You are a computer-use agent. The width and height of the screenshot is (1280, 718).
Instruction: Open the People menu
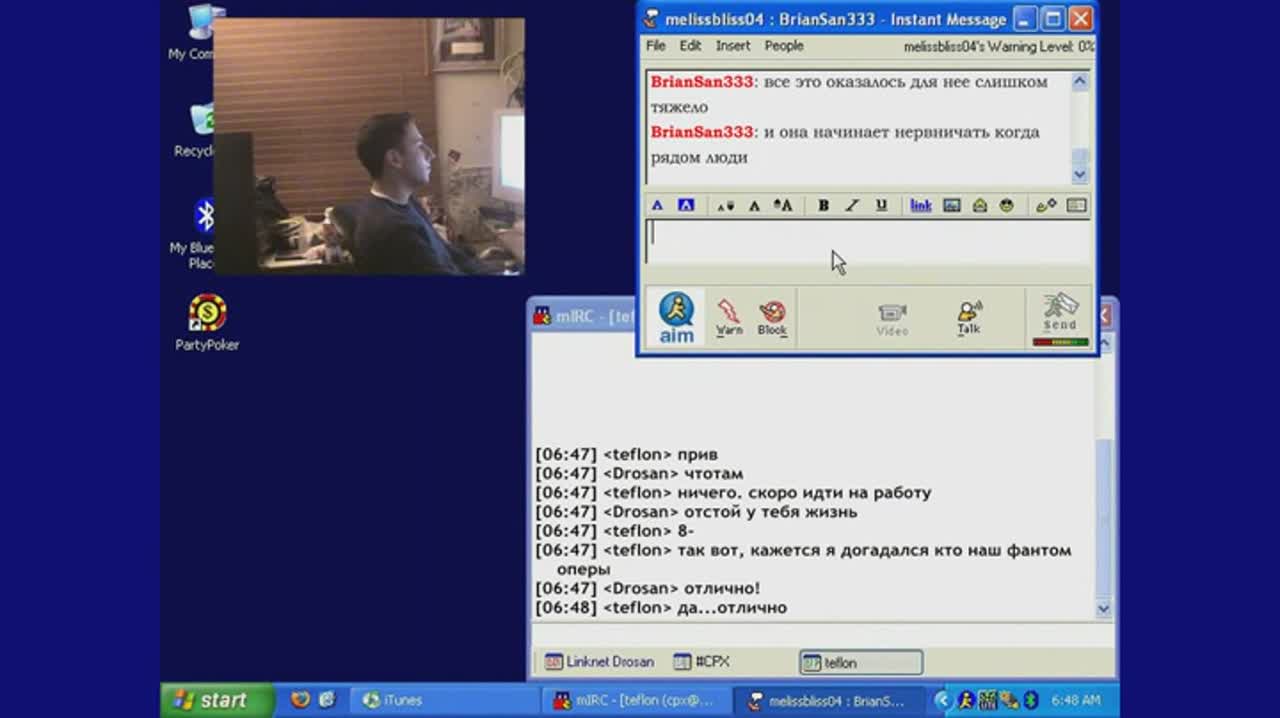coord(783,46)
